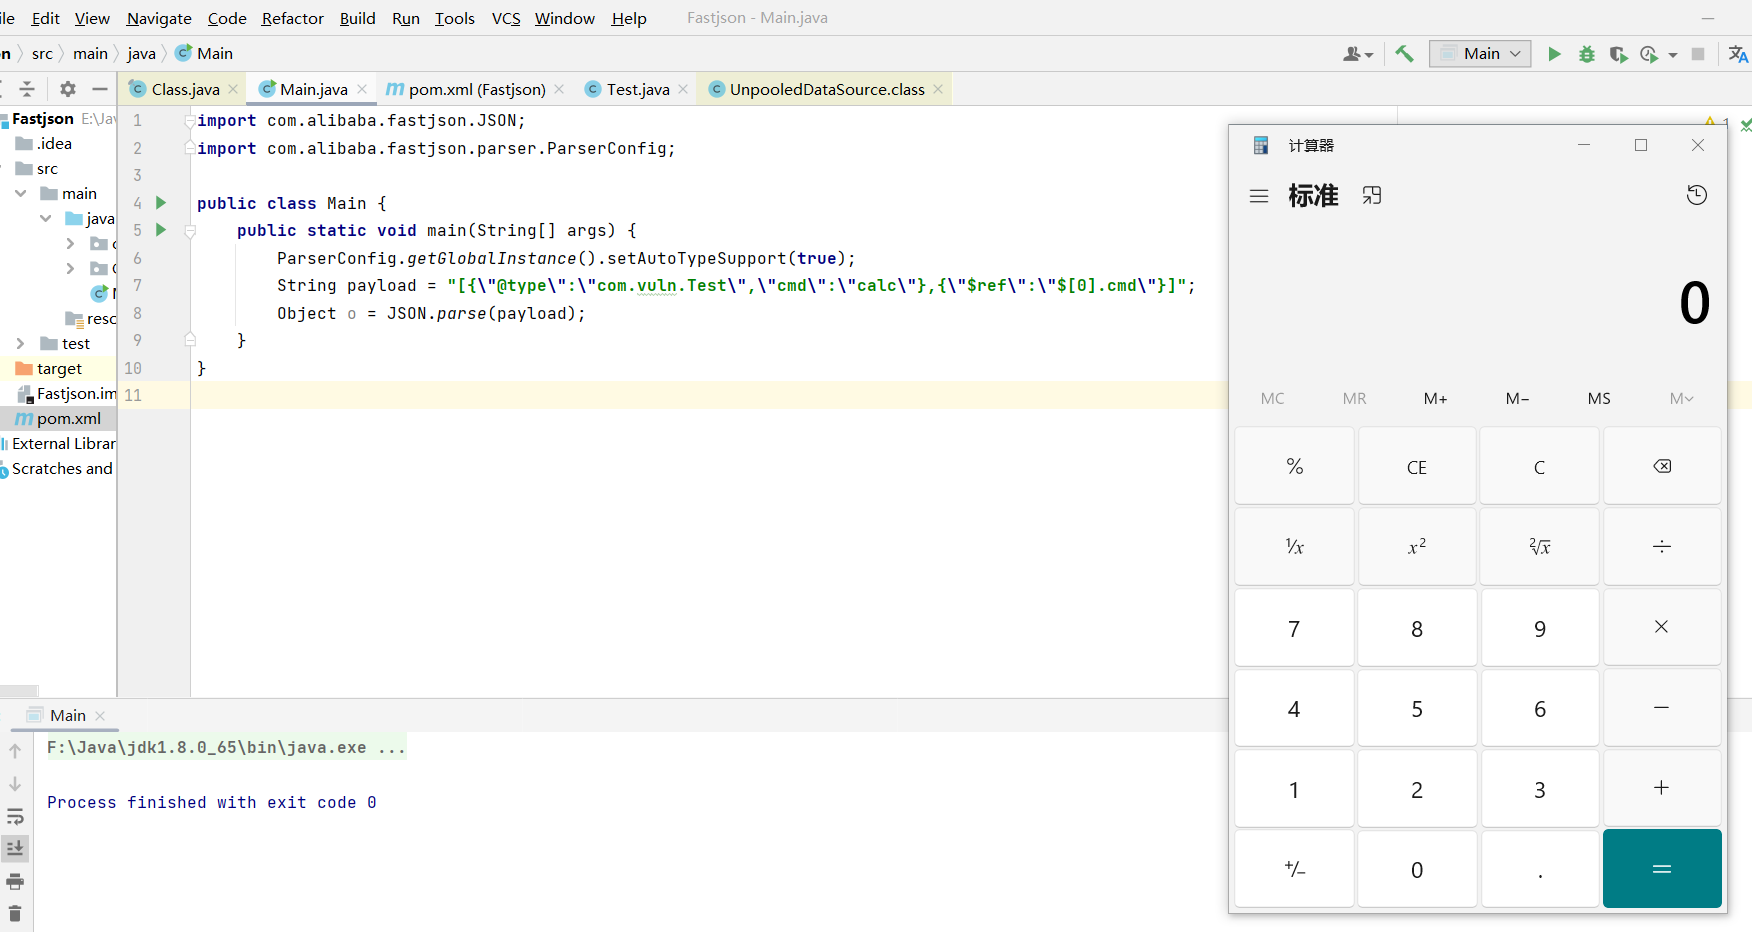The width and height of the screenshot is (1752, 932).
Task: Click the calculator CE button
Action: click(x=1417, y=466)
